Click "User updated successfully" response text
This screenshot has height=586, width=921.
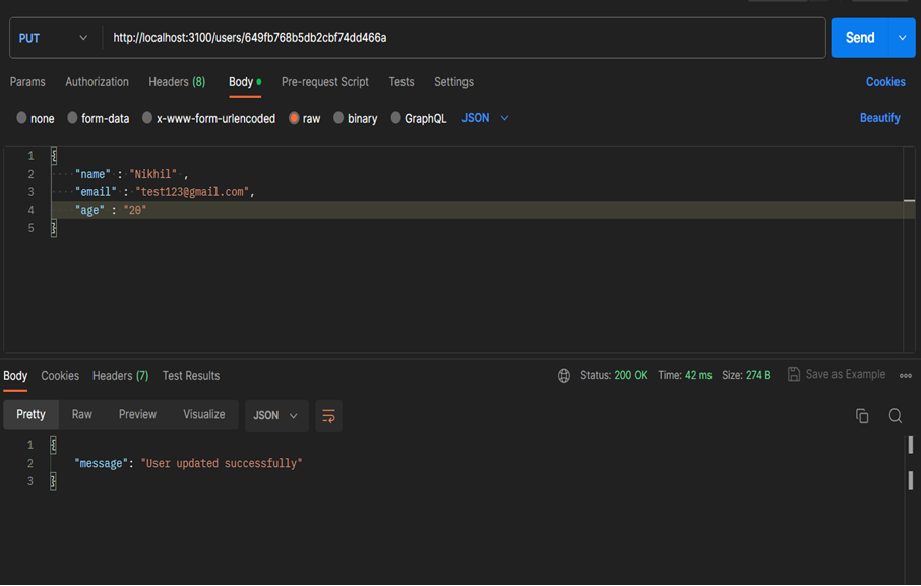point(221,464)
